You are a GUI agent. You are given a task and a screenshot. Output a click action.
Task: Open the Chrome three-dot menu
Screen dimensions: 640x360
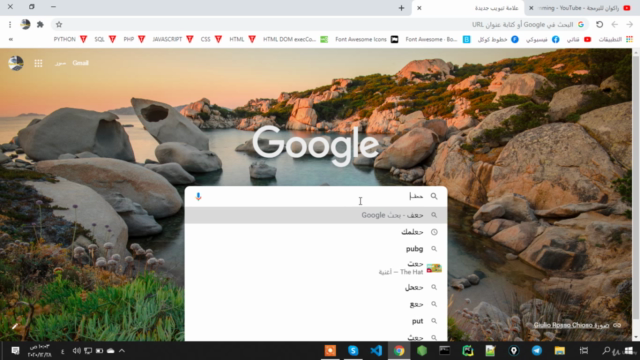pos(10,24)
